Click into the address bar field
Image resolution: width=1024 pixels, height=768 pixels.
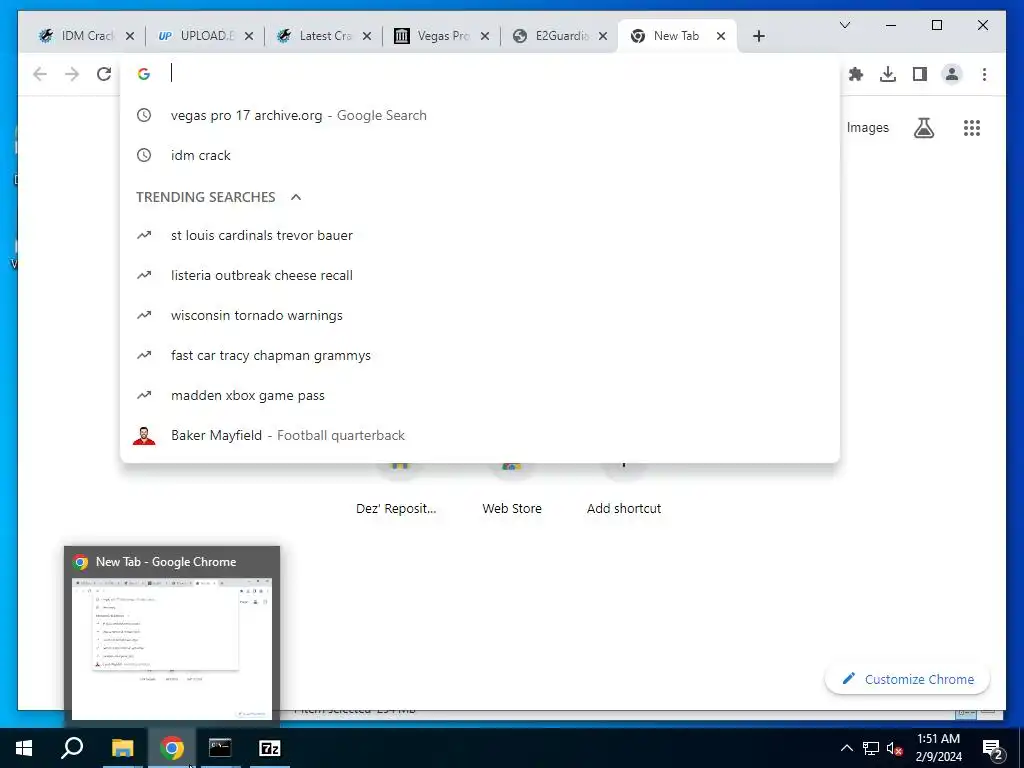[x=480, y=73]
